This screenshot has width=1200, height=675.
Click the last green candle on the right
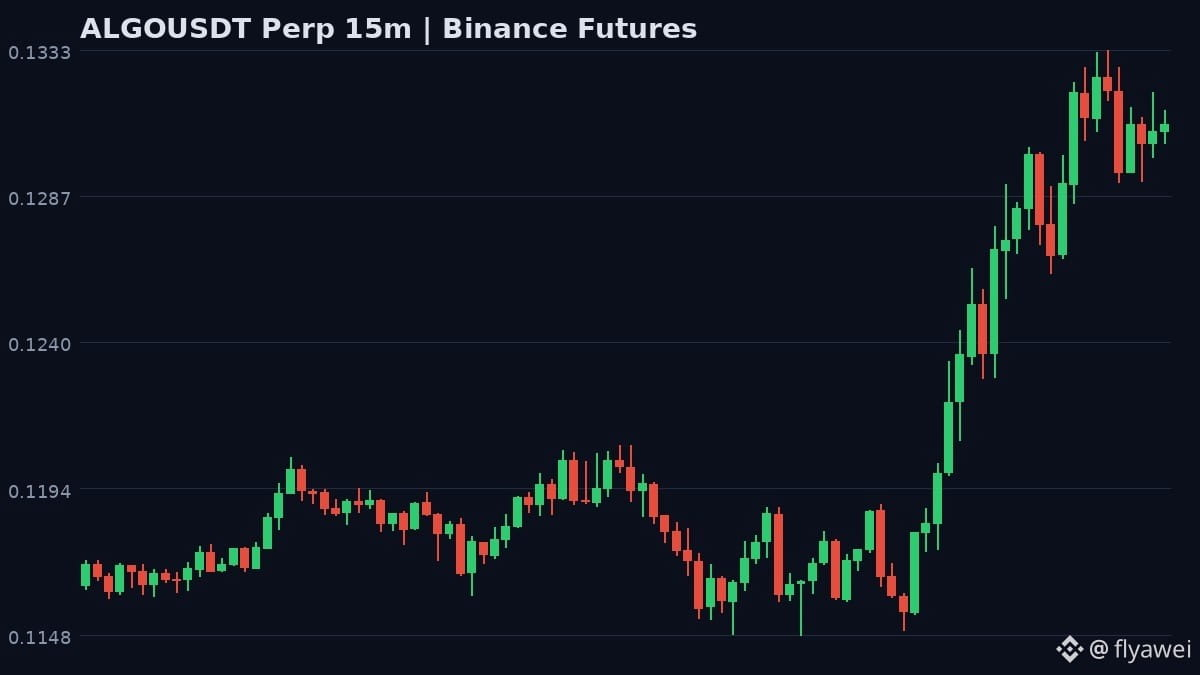(x=1164, y=128)
